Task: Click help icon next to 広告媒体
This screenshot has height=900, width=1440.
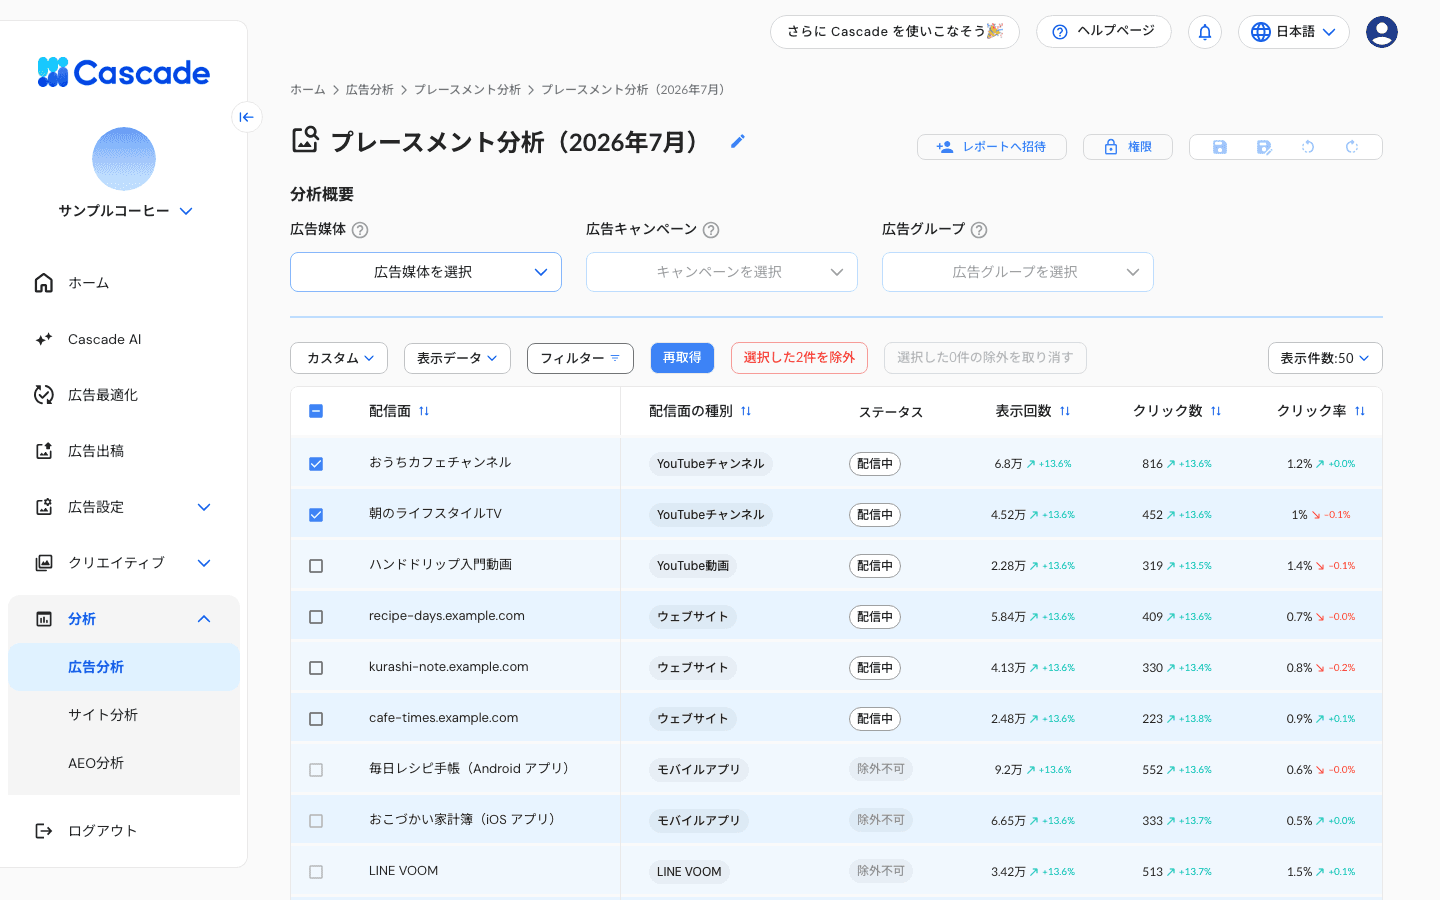Action: click(360, 230)
